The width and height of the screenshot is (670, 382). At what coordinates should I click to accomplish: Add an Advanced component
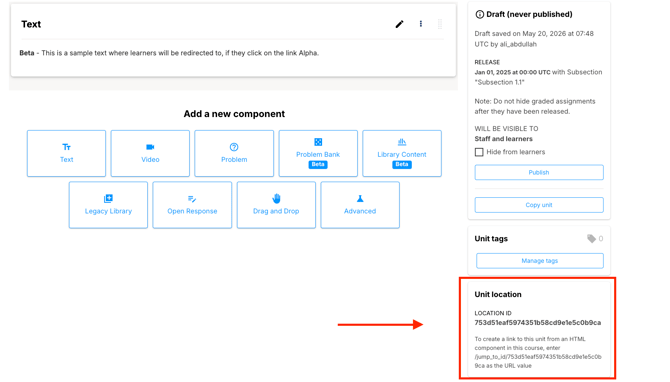360,205
